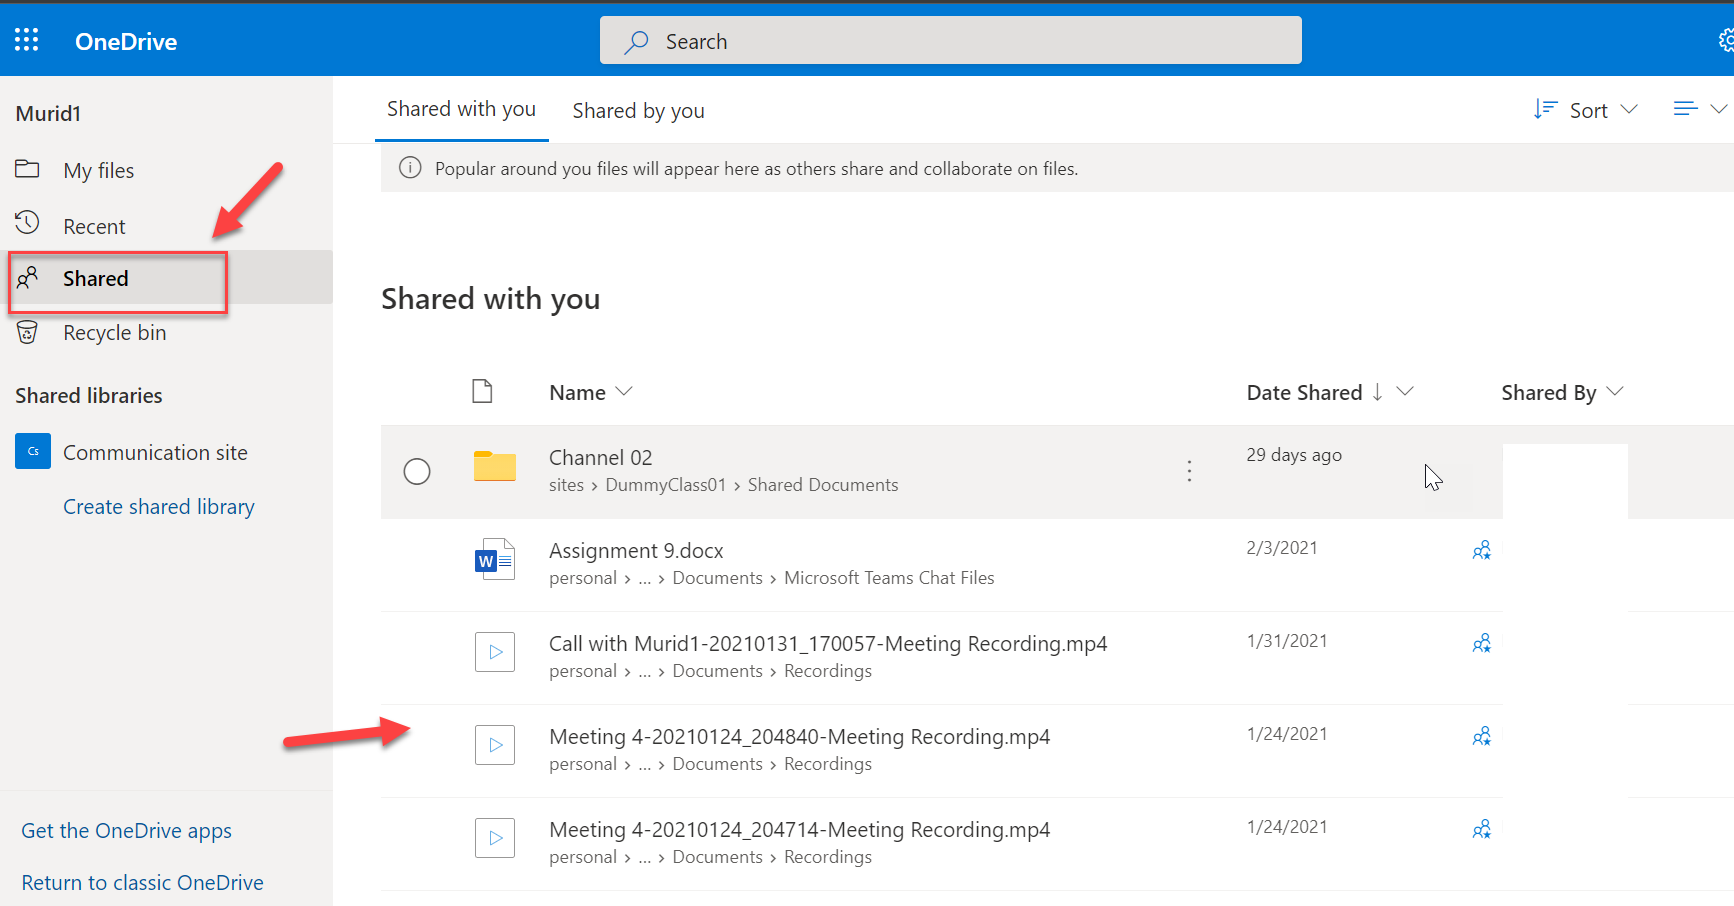Viewport: 1734px width, 906px height.
Task: Click the Shared people icon in sidebar
Action: (27, 278)
